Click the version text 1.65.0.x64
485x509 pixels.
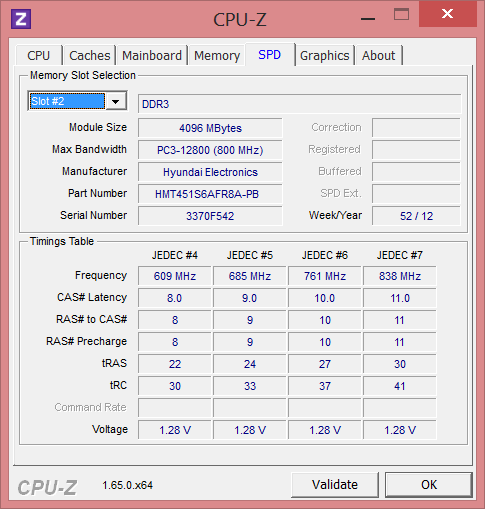[x=127, y=485]
